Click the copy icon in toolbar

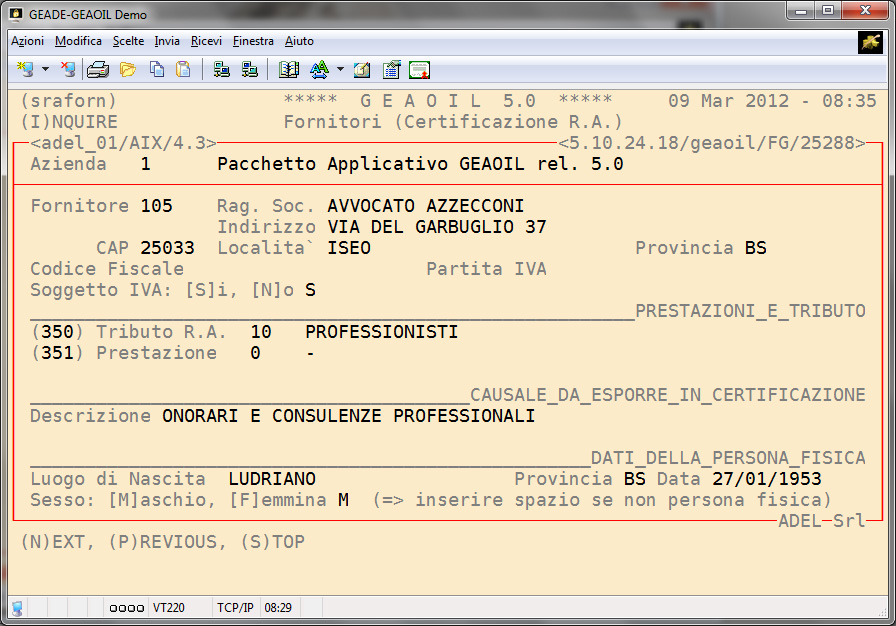coord(156,69)
